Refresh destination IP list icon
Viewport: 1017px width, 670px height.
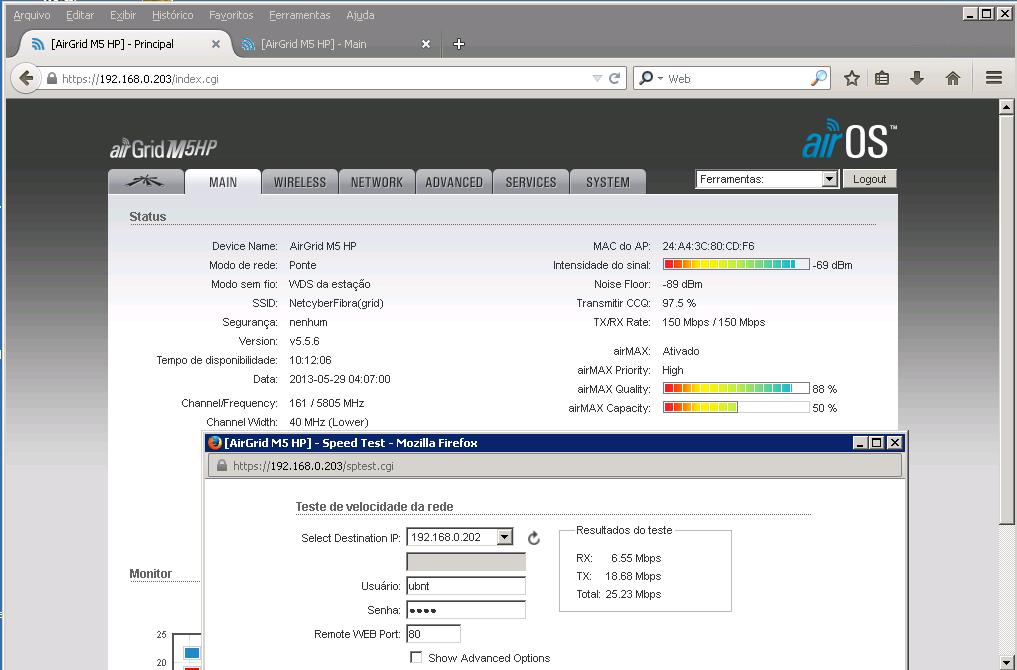pyautogui.click(x=533, y=538)
